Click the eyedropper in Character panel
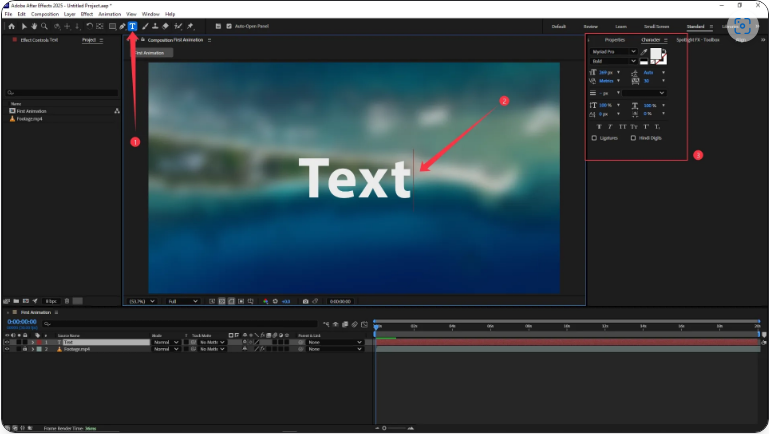769x434 pixels. coord(643,52)
